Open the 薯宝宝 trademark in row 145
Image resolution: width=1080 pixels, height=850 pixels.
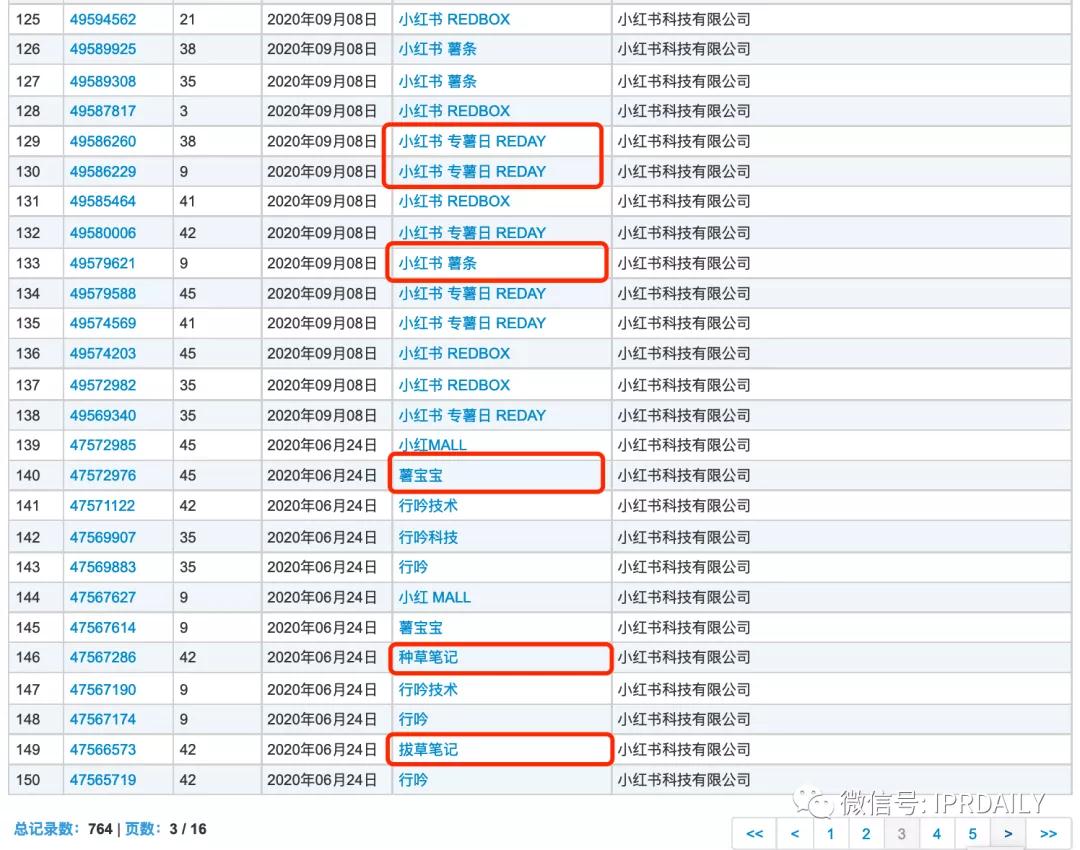pyautogui.click(x=420, y=628)
